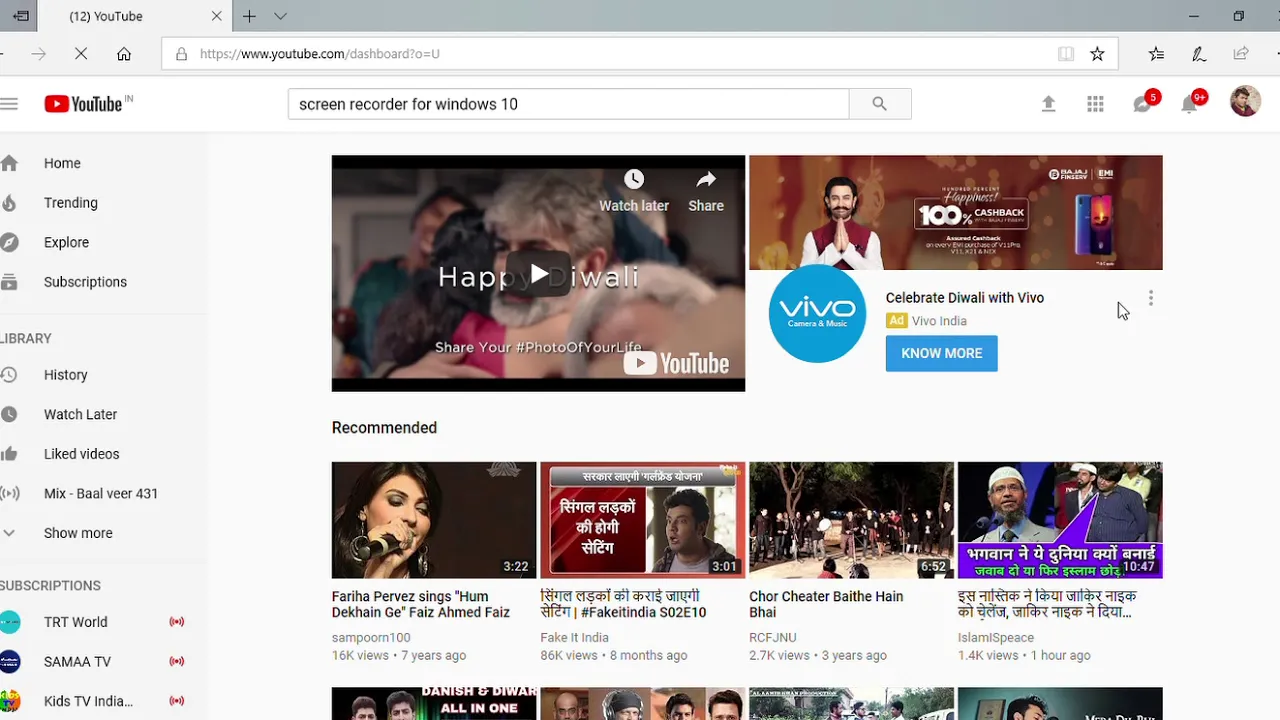This screenshot has height=720, width=1280.
Task: Click the browser stop loading button
Action: tap(81, 54)
